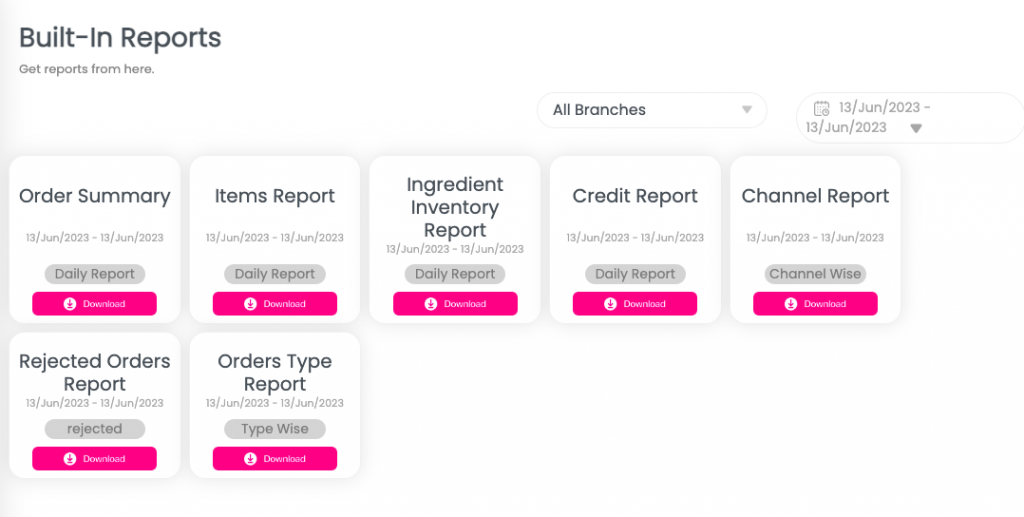The height and width of the screenshot is (517, 1024).
Task: Click download icon on Credit Report card
Action: point(611,304)
